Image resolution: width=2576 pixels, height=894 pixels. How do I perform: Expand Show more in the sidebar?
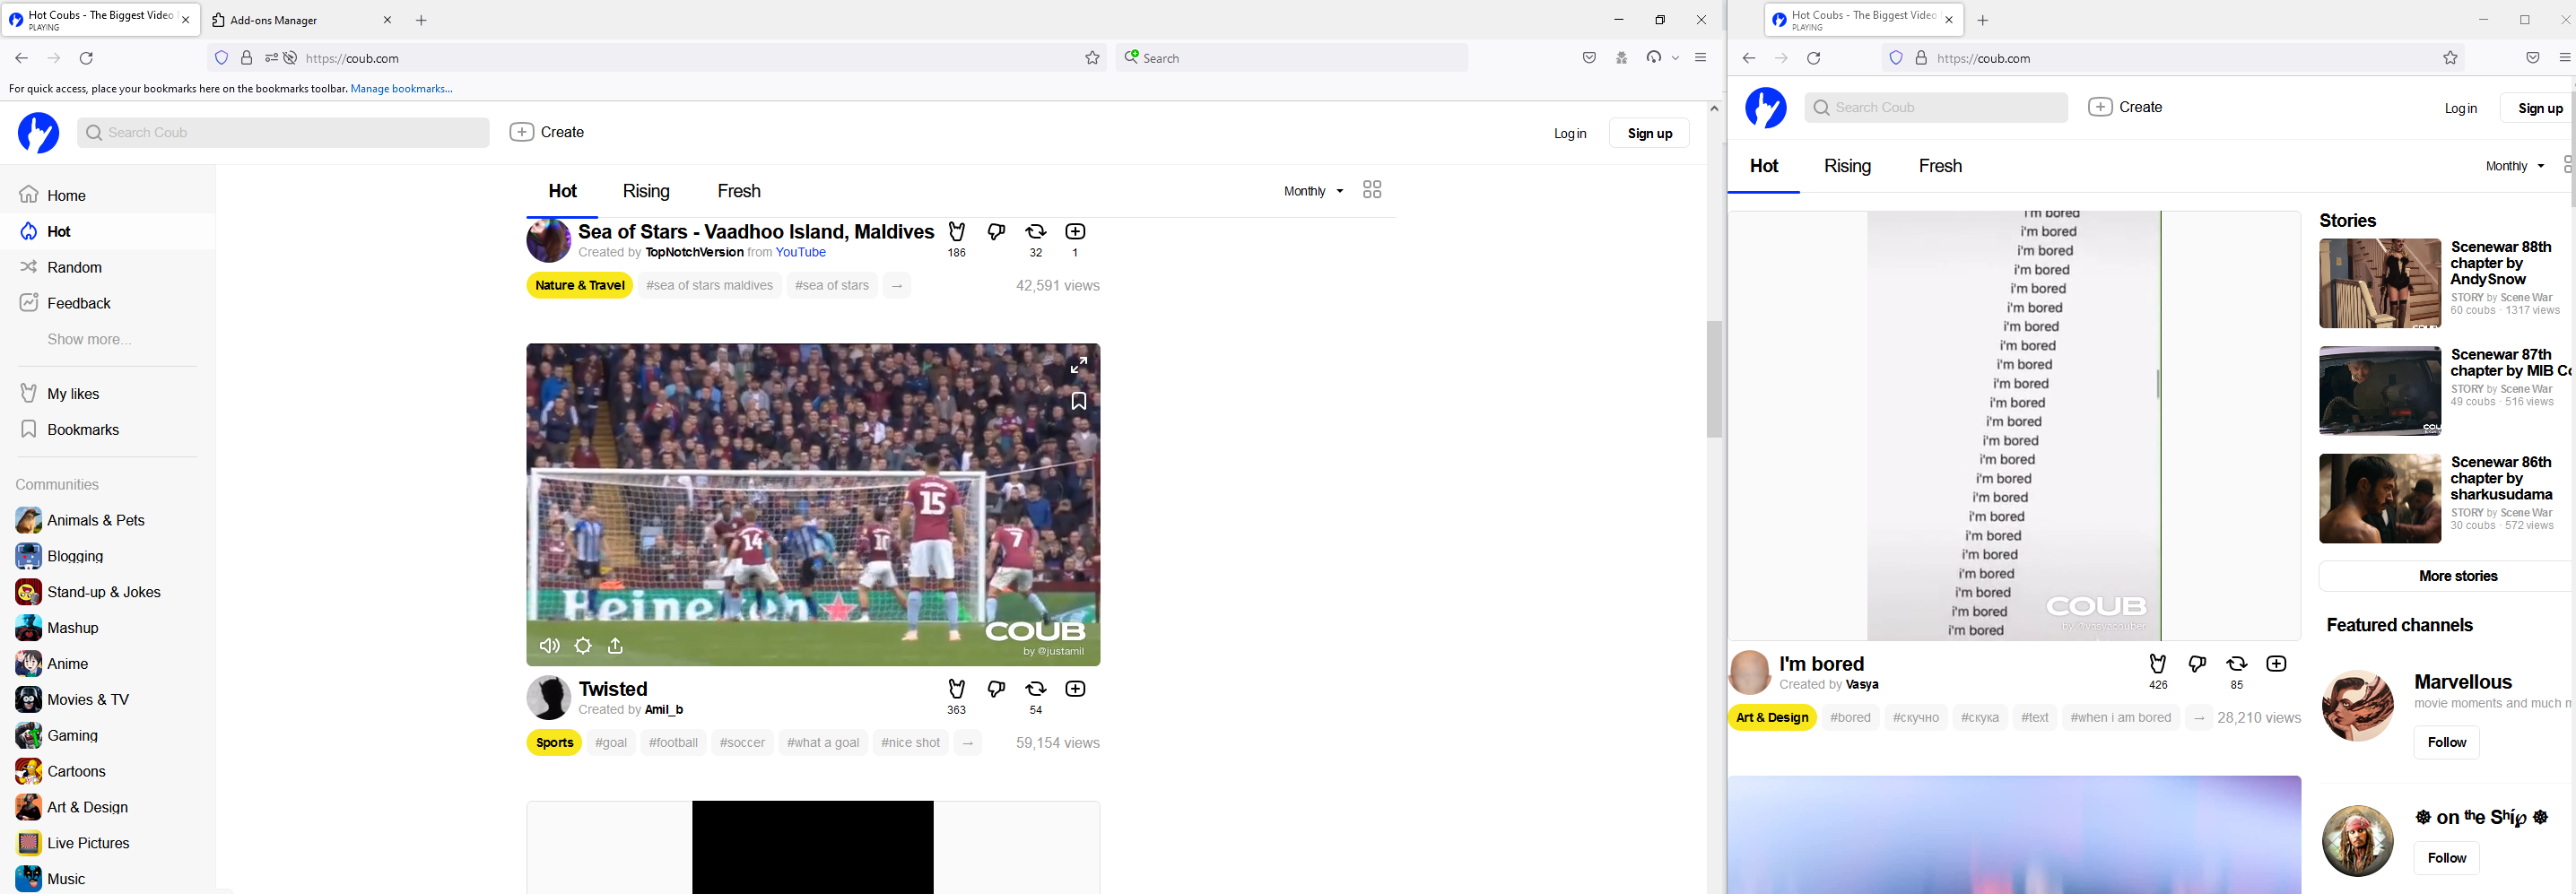90,339
